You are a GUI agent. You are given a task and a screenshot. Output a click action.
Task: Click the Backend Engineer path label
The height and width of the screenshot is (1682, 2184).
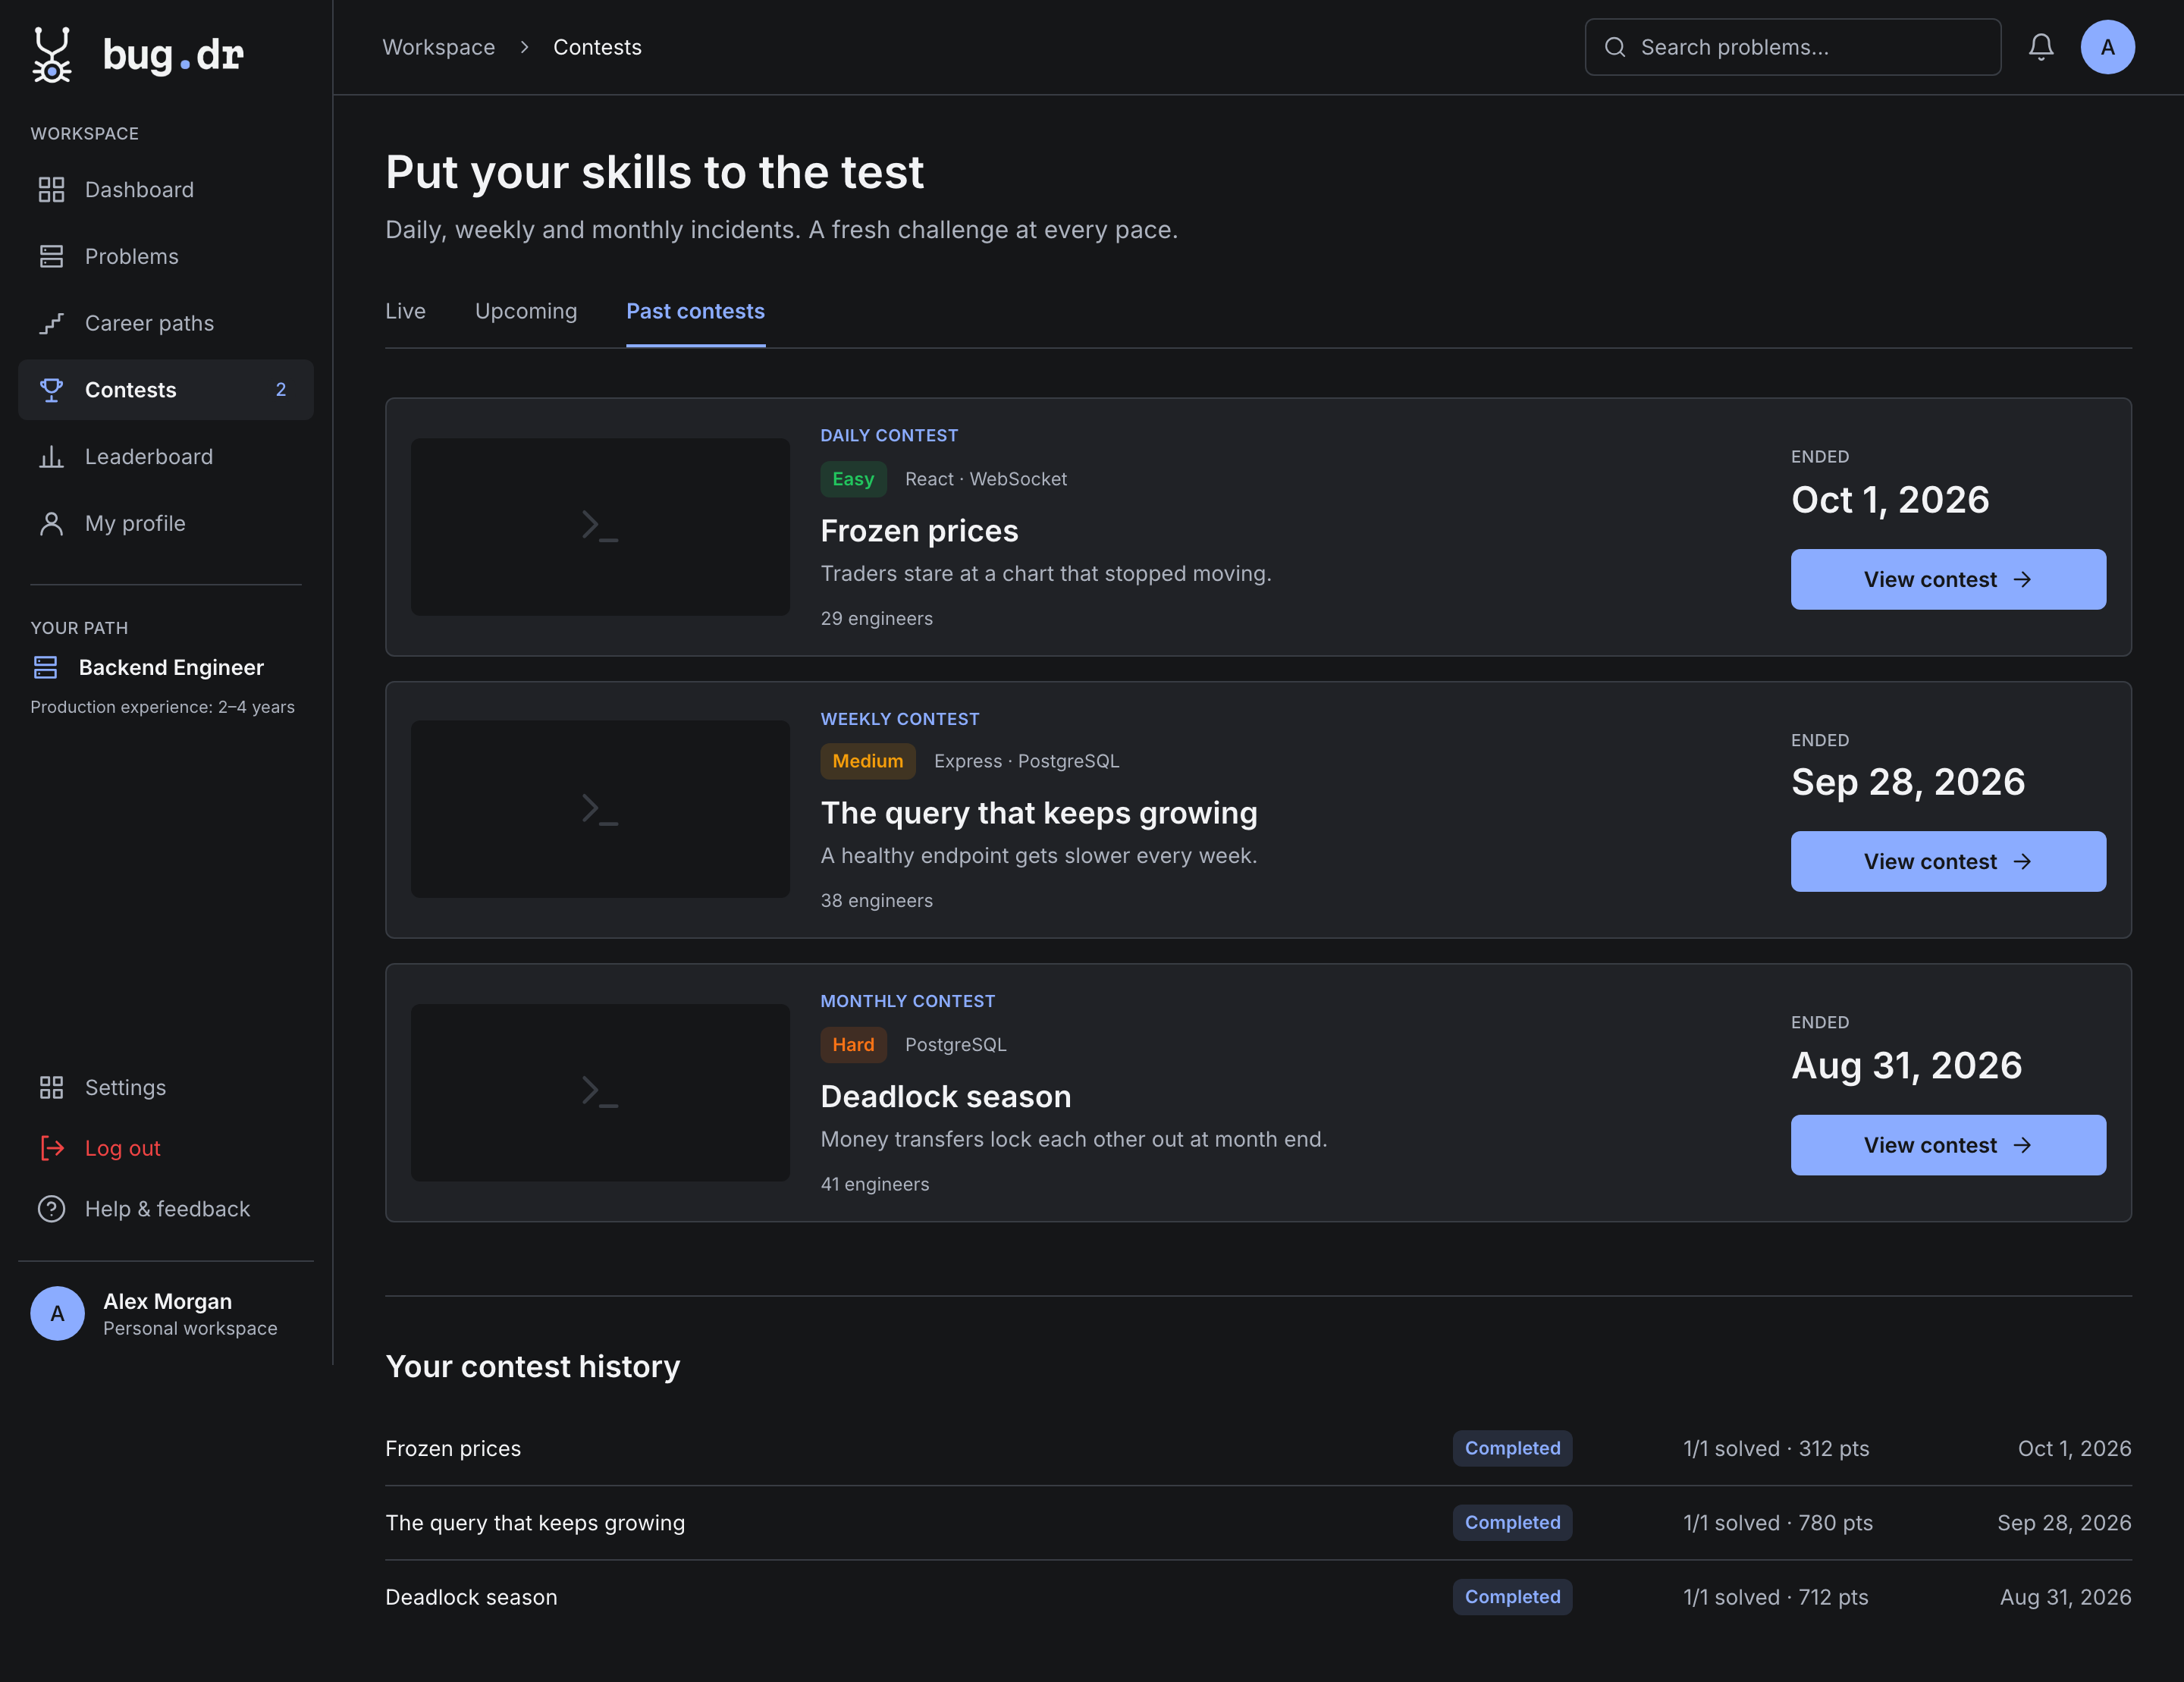171,667
